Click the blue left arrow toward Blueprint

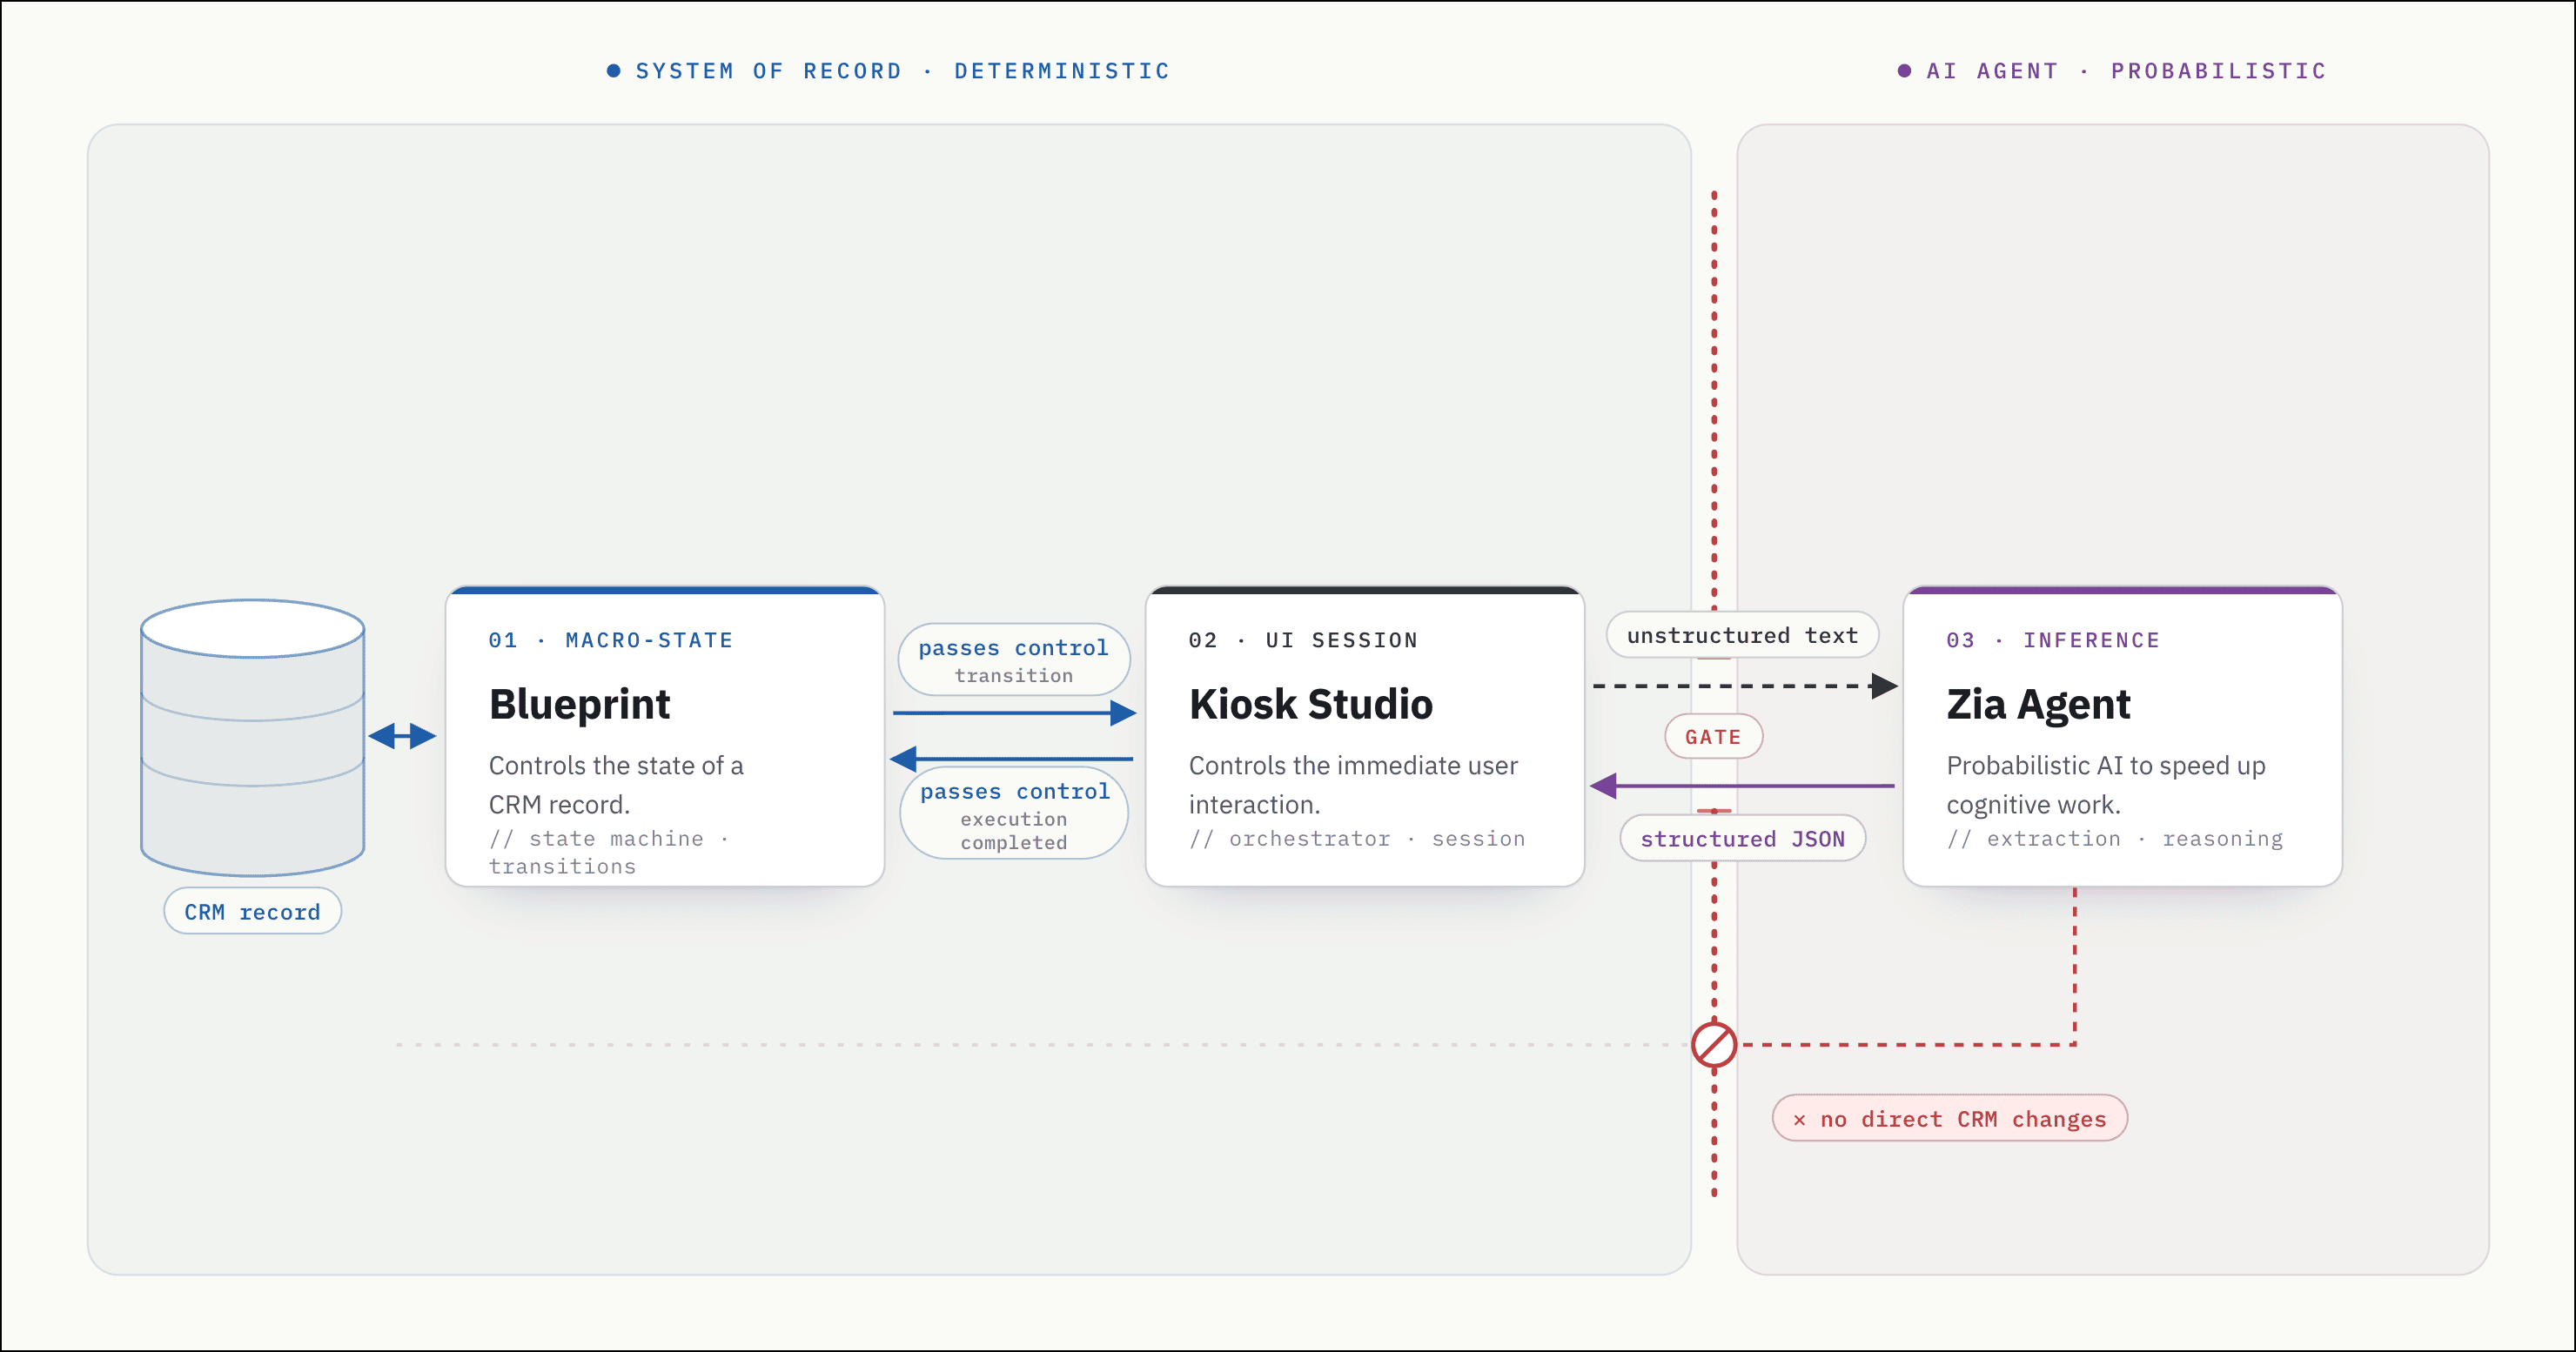[x=1011, y=759]
